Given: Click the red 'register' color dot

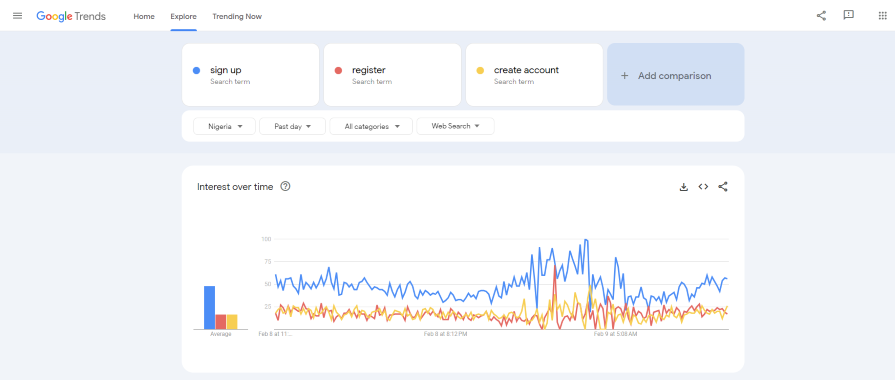Looking at the screenshot, I should click(338, 71).
